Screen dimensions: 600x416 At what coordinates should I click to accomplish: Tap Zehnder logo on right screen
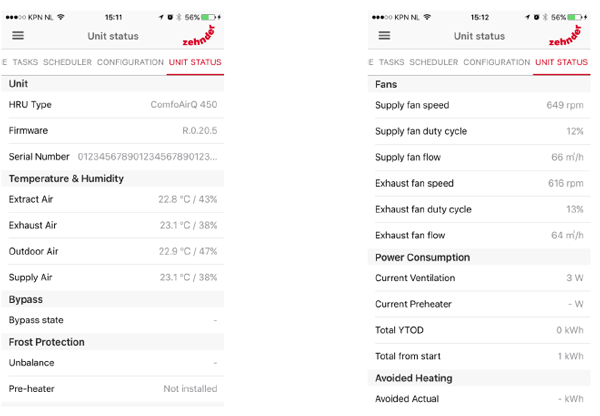565,36
